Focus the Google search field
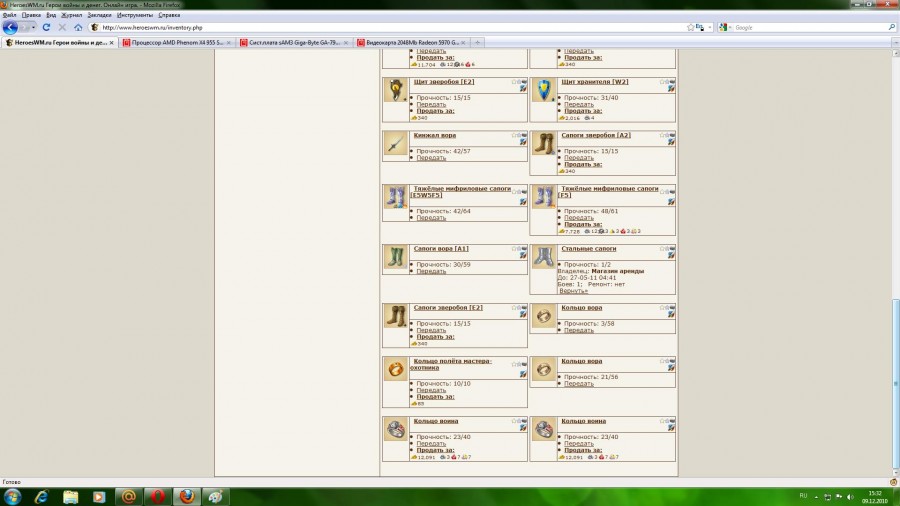 (x=809, y=28)
